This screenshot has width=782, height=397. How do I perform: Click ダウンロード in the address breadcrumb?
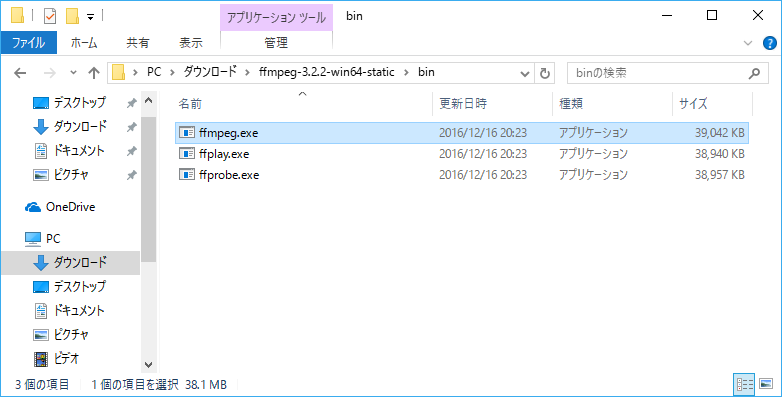tap(210, 72)
